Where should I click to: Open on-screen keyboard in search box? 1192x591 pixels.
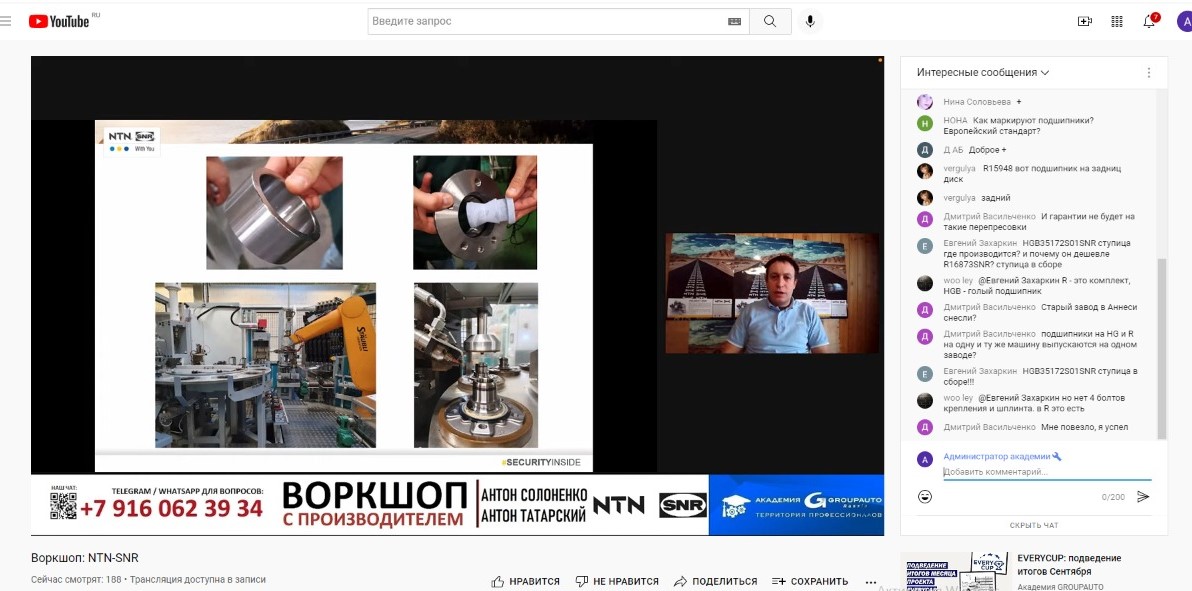point(735,21)
